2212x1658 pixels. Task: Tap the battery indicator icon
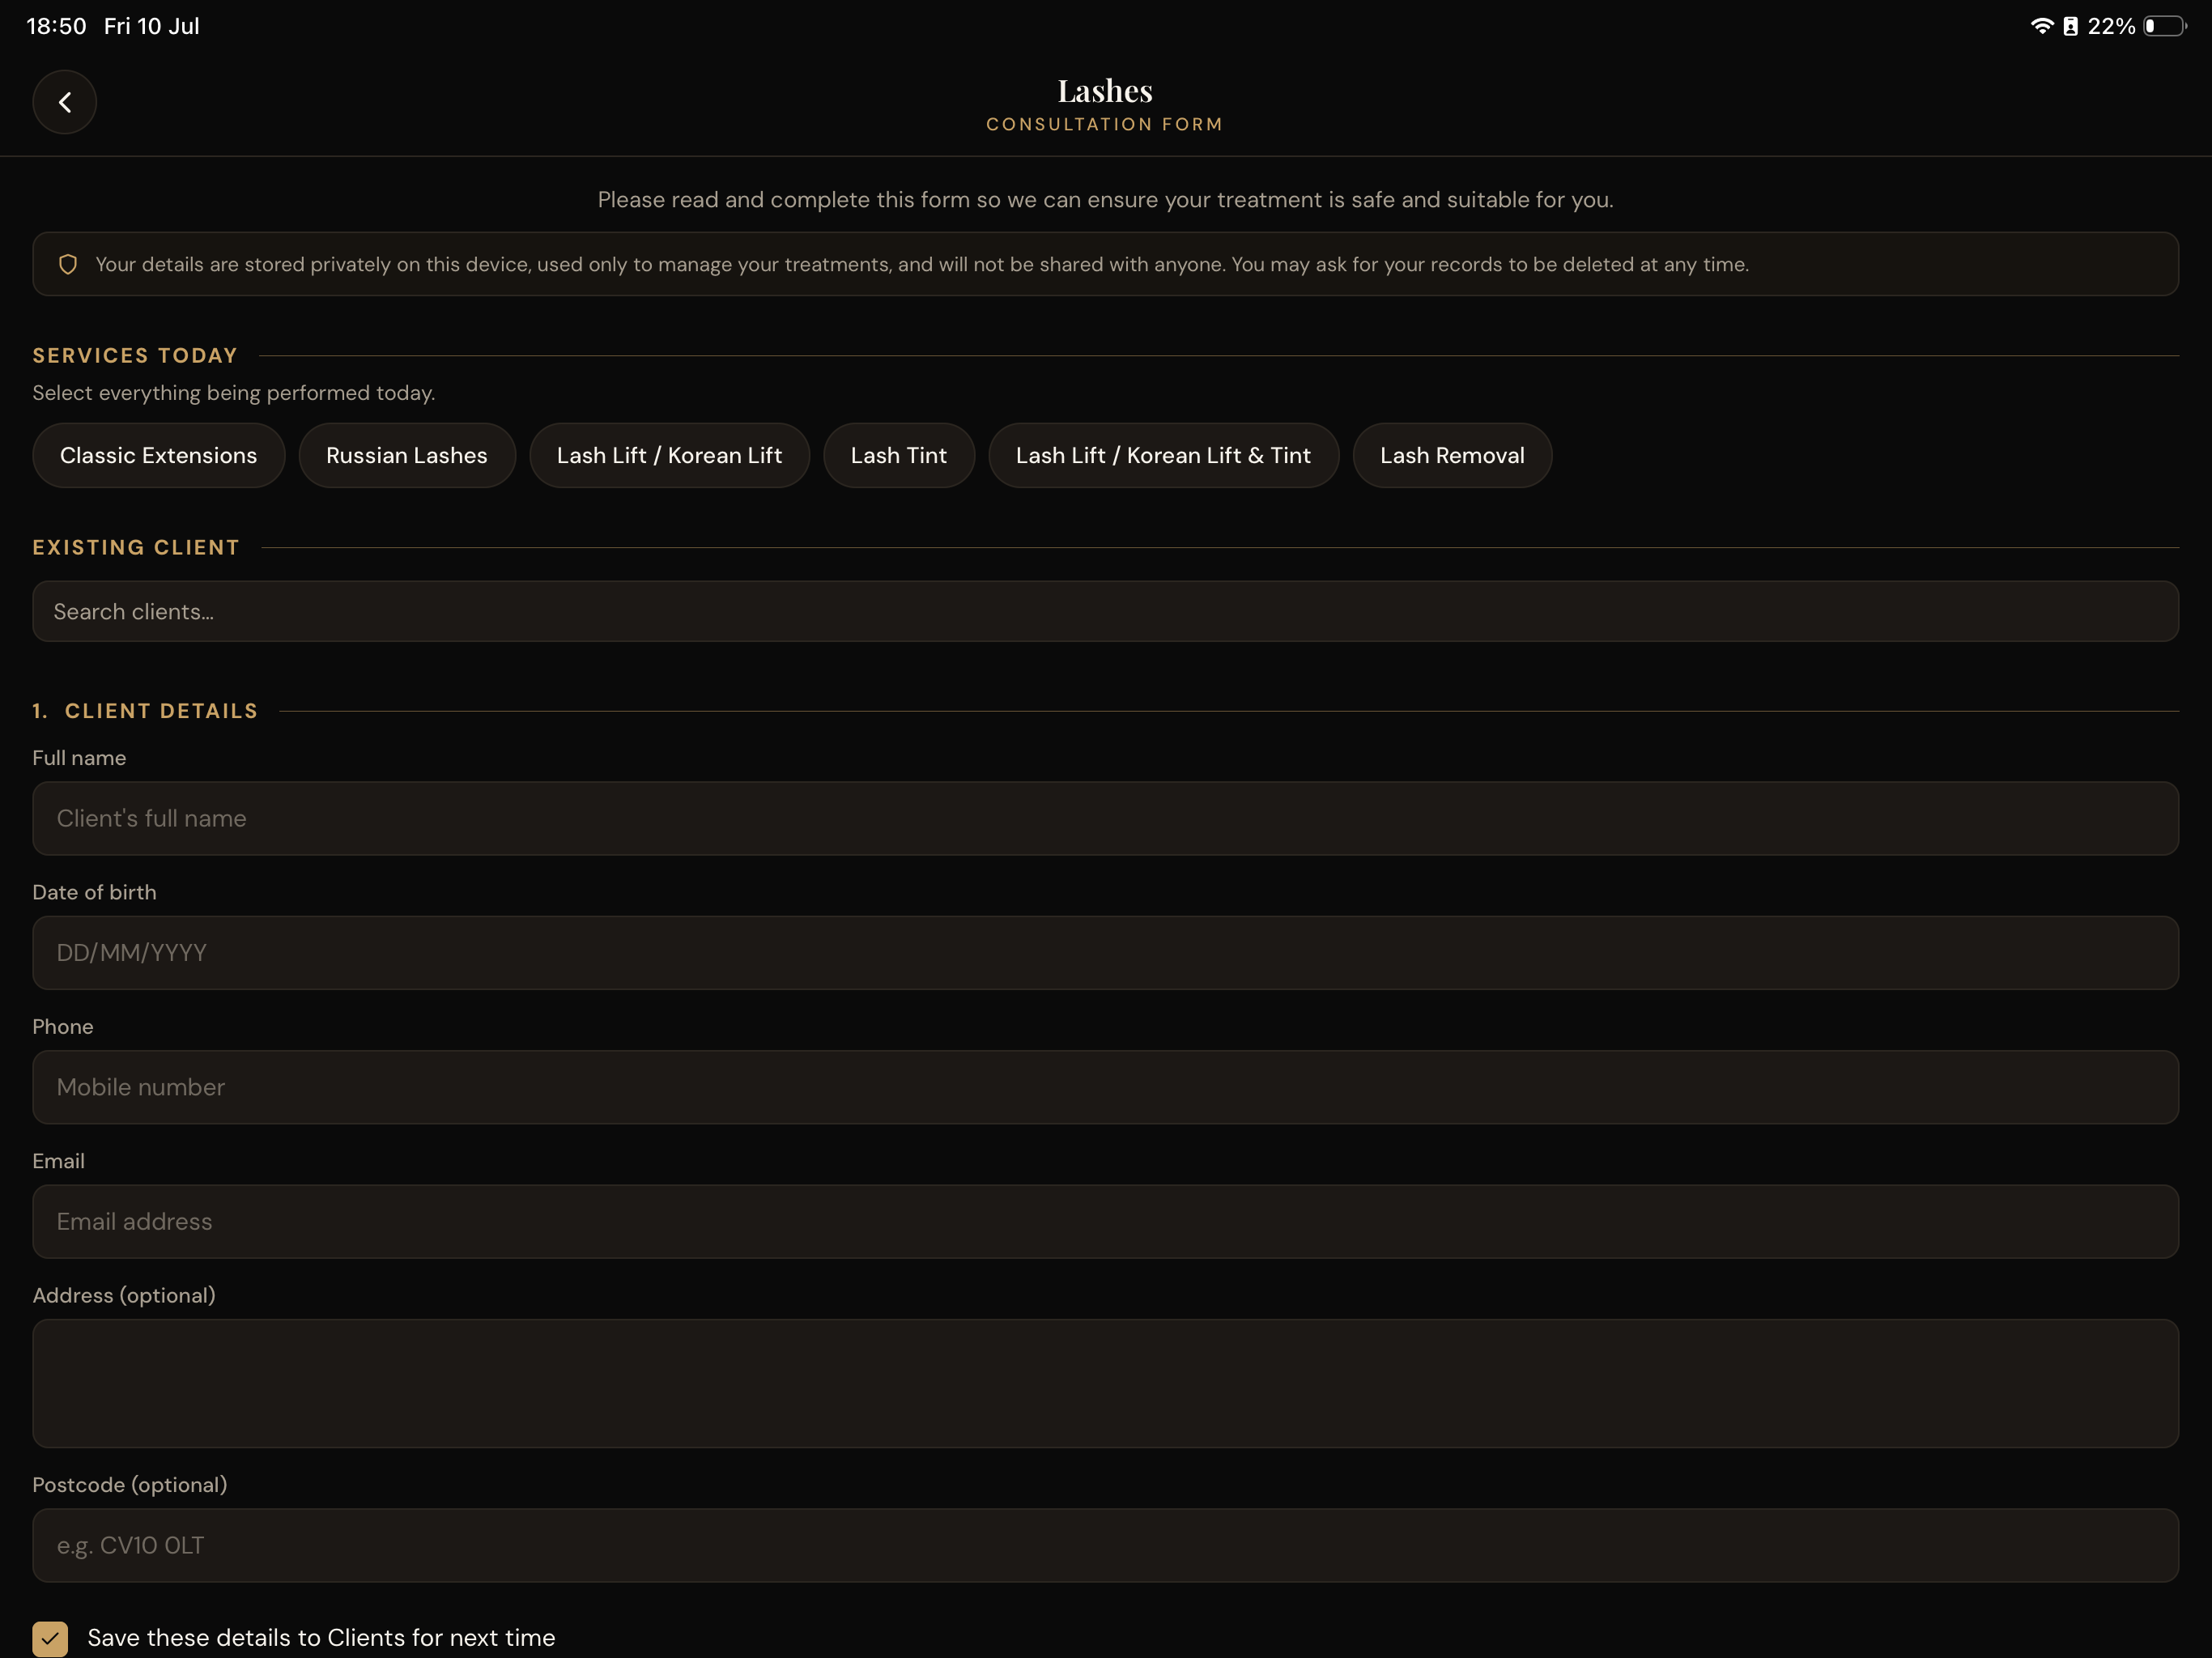2164,26
